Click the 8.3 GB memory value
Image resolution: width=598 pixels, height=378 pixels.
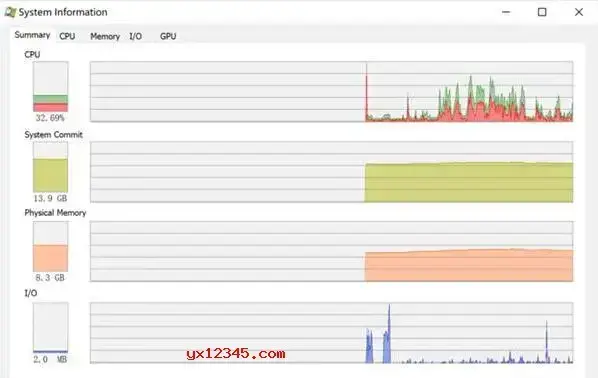[x=50, y=278]
